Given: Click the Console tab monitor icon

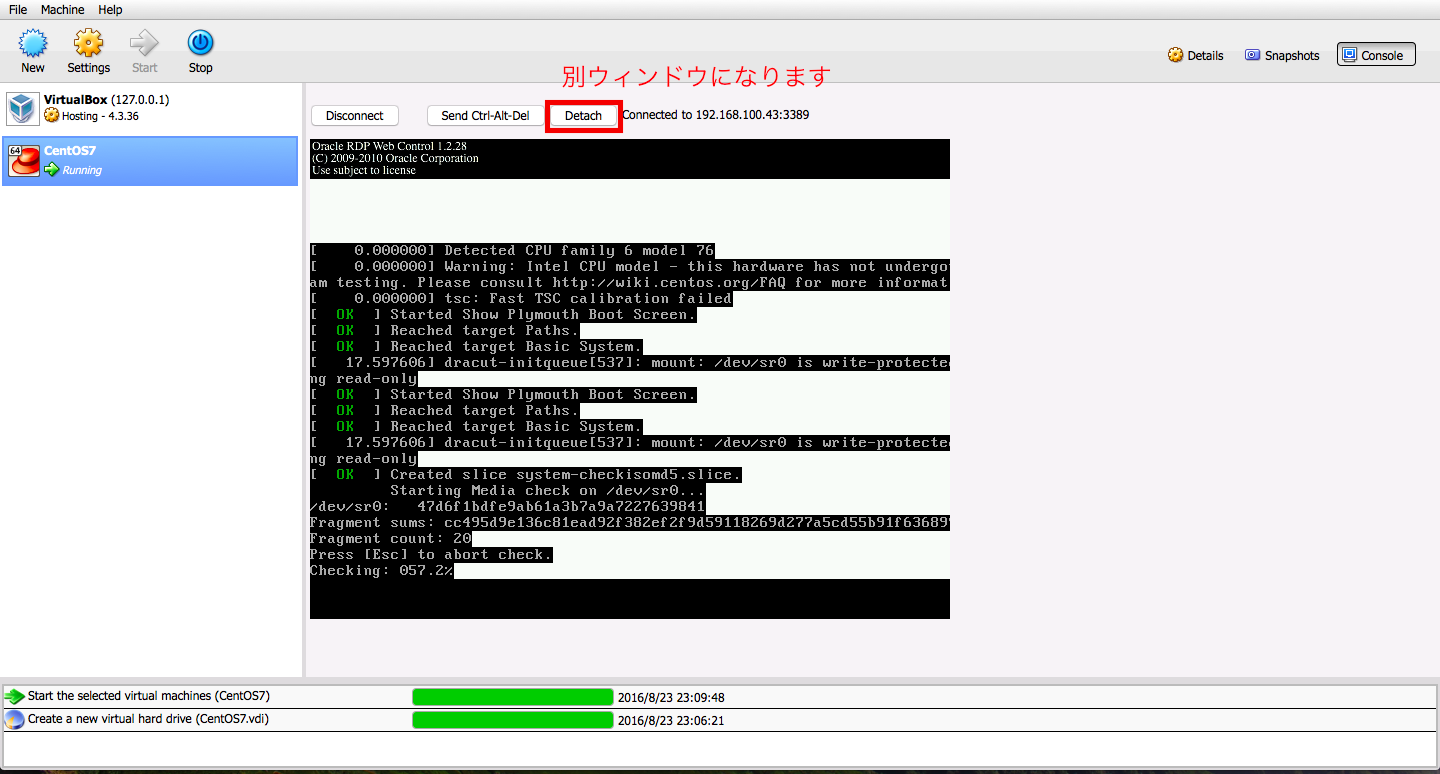Looking at the screenshot, I should click(1349, 55).
